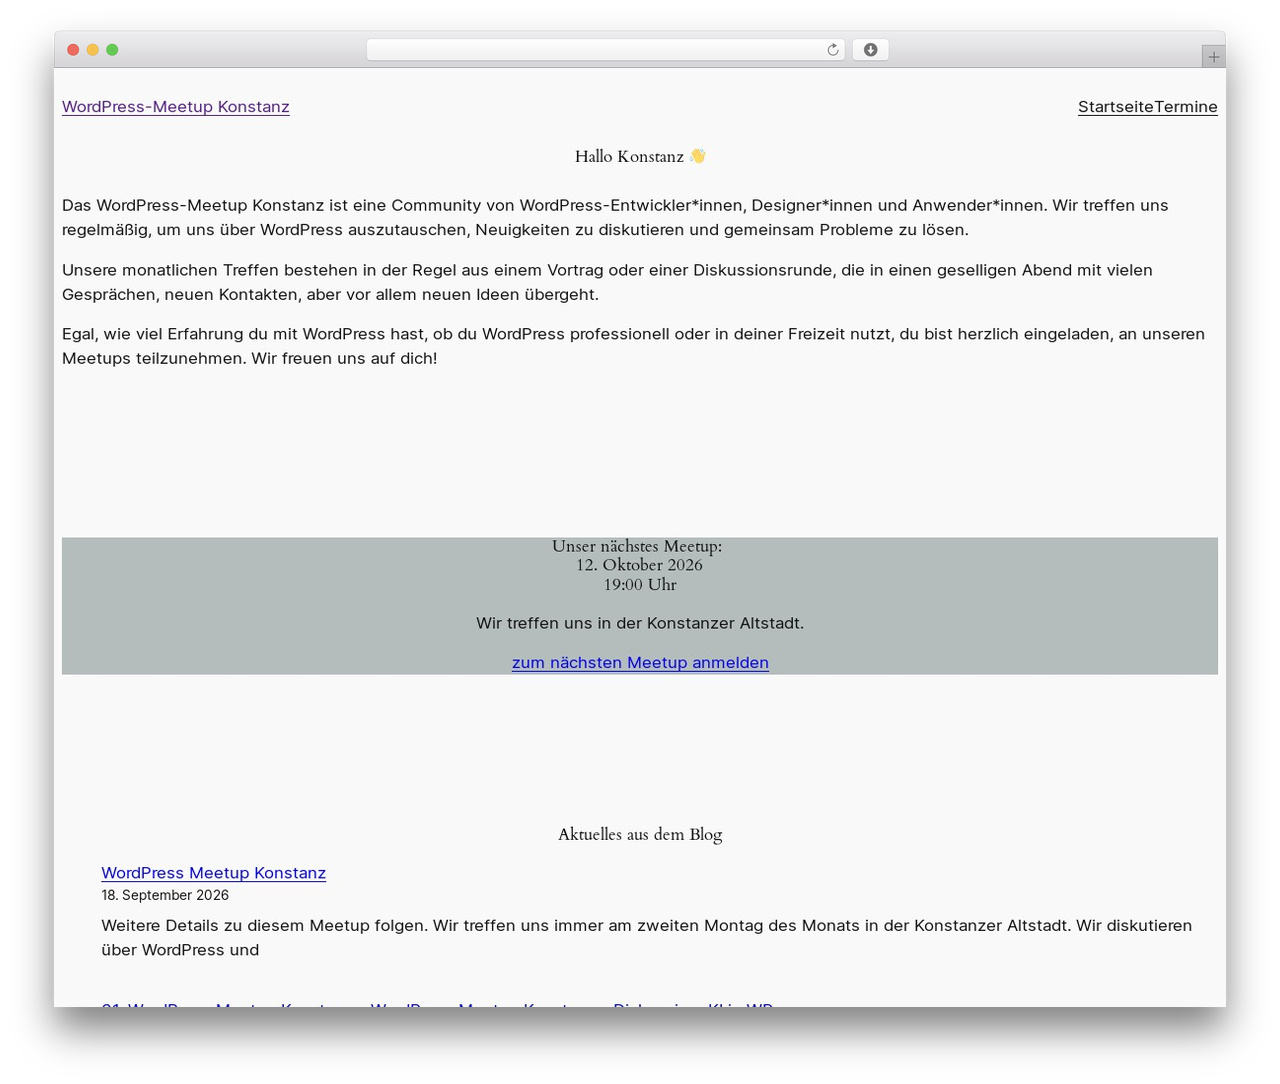Screen dimensions: 1280x1084
Task: Click the excerpt starting 'Weitere Details zu diesem Meetup'
Action: pyautogui.click(x=647, y=938)
